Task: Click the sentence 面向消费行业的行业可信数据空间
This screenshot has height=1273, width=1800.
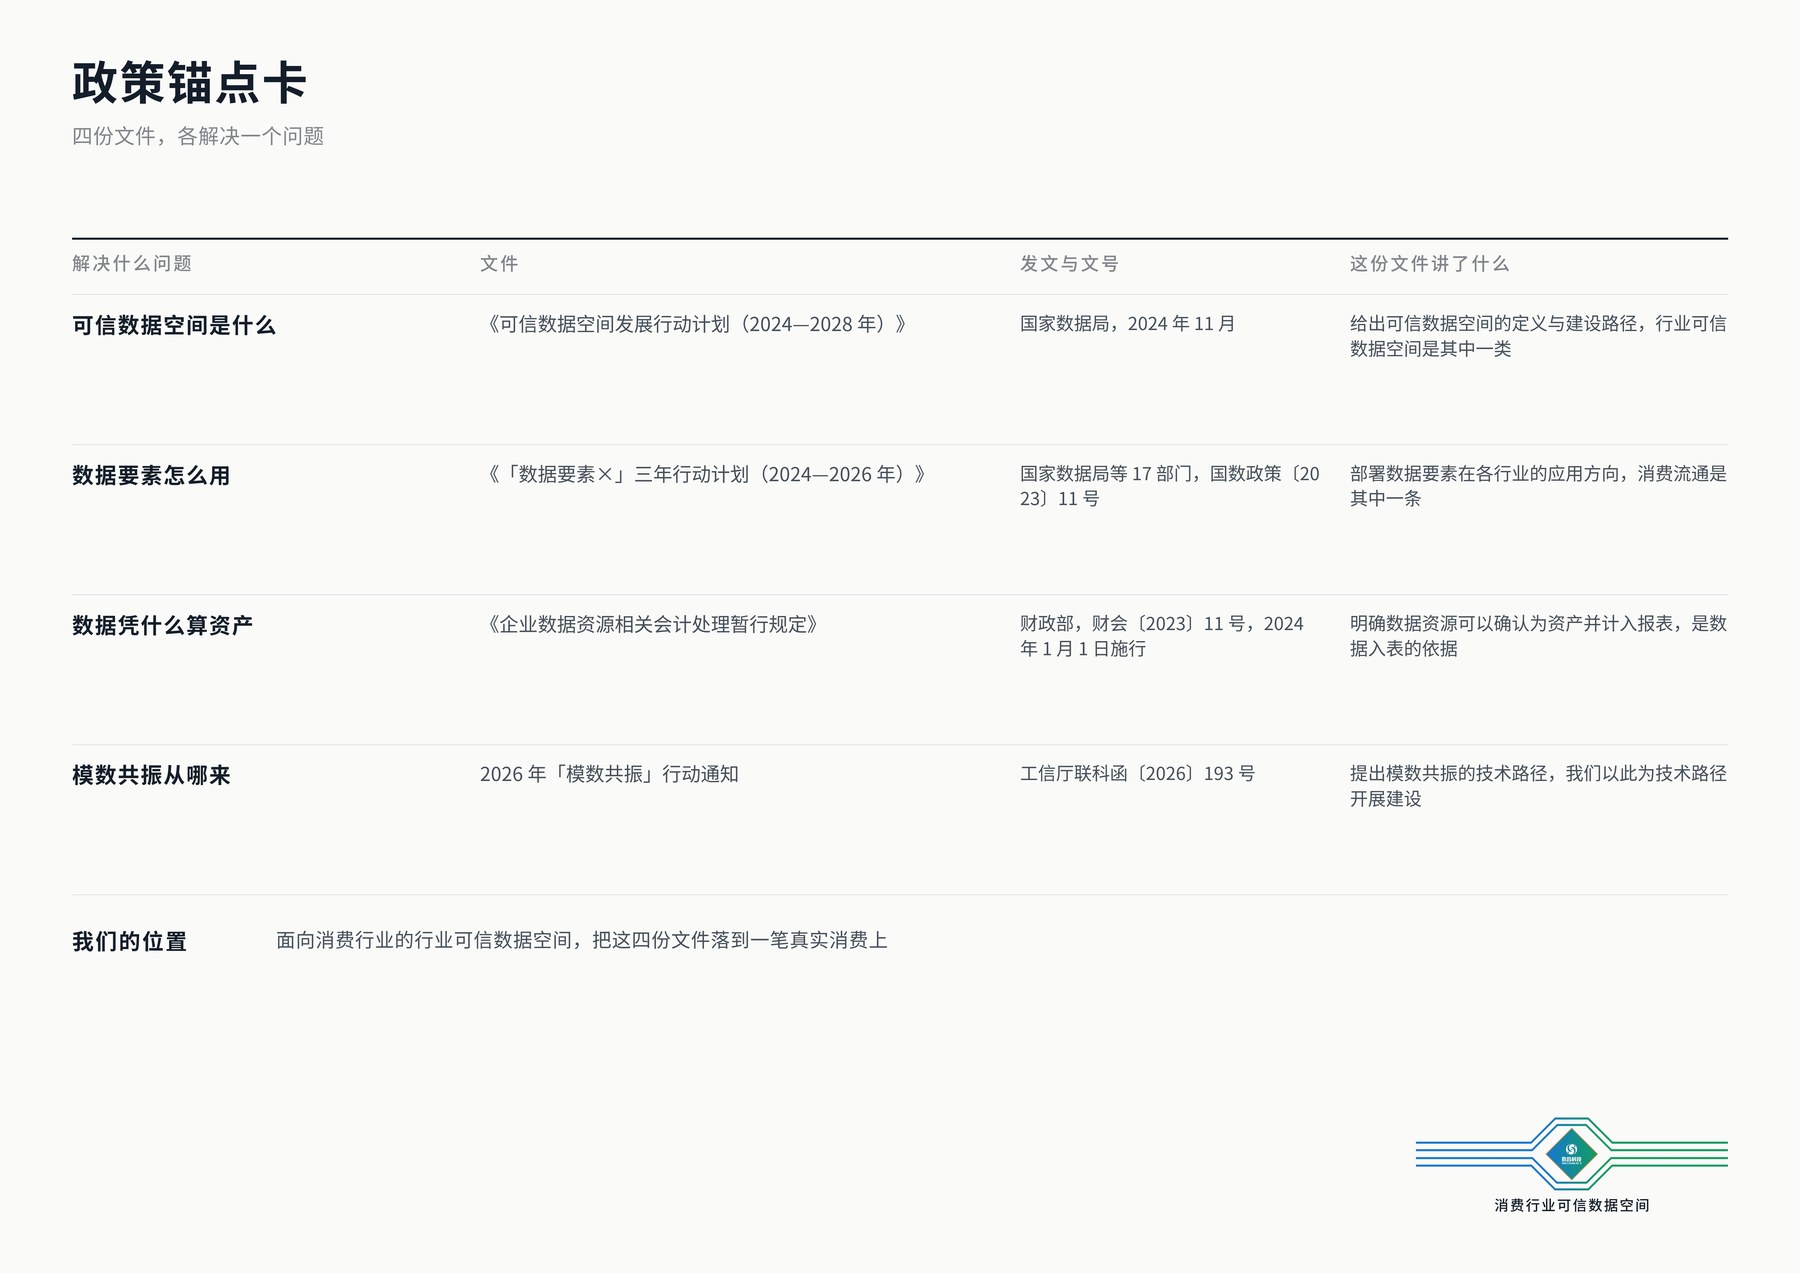Action: click(582, 940)
